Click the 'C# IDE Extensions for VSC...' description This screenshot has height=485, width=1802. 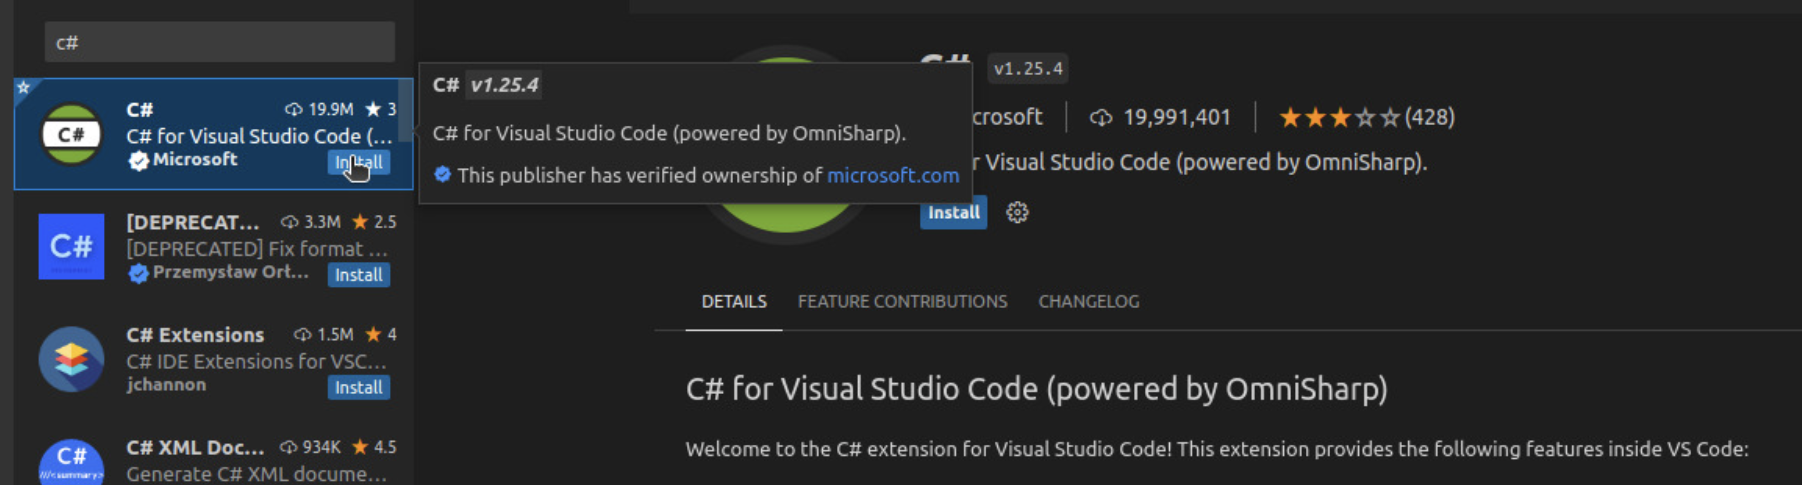point(256,361)
